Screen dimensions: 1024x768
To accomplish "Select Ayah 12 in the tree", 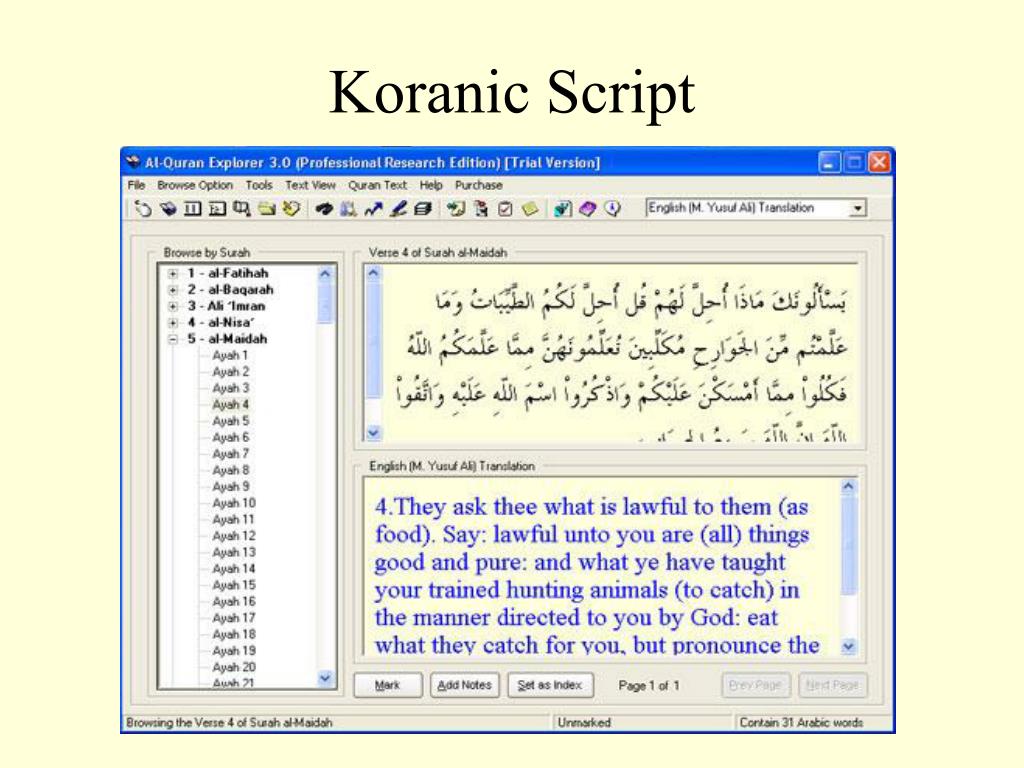I will (x=234, y=536).
